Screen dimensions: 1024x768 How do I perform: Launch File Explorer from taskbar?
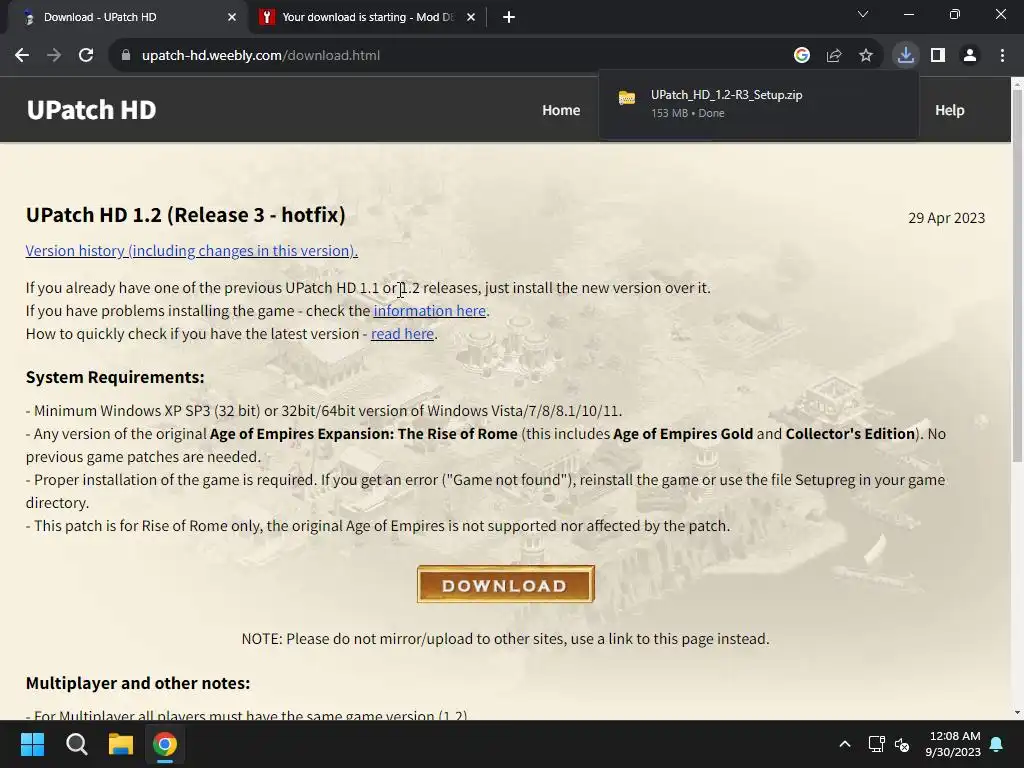[121, 744]
